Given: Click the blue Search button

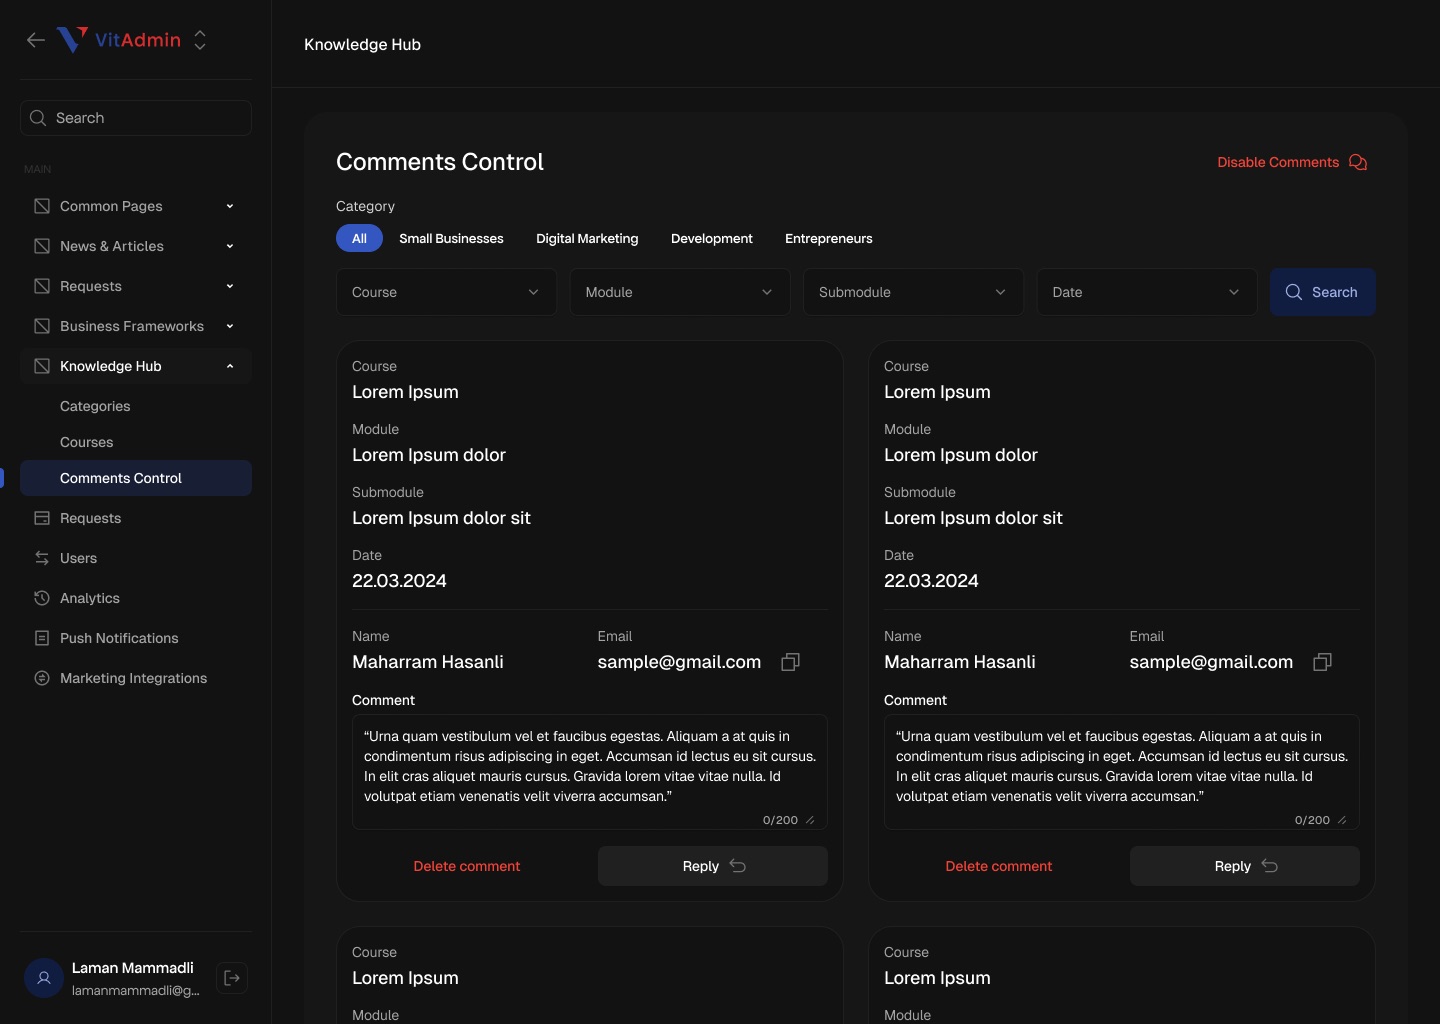Looking at the screenshot, I should [1323, 292].
